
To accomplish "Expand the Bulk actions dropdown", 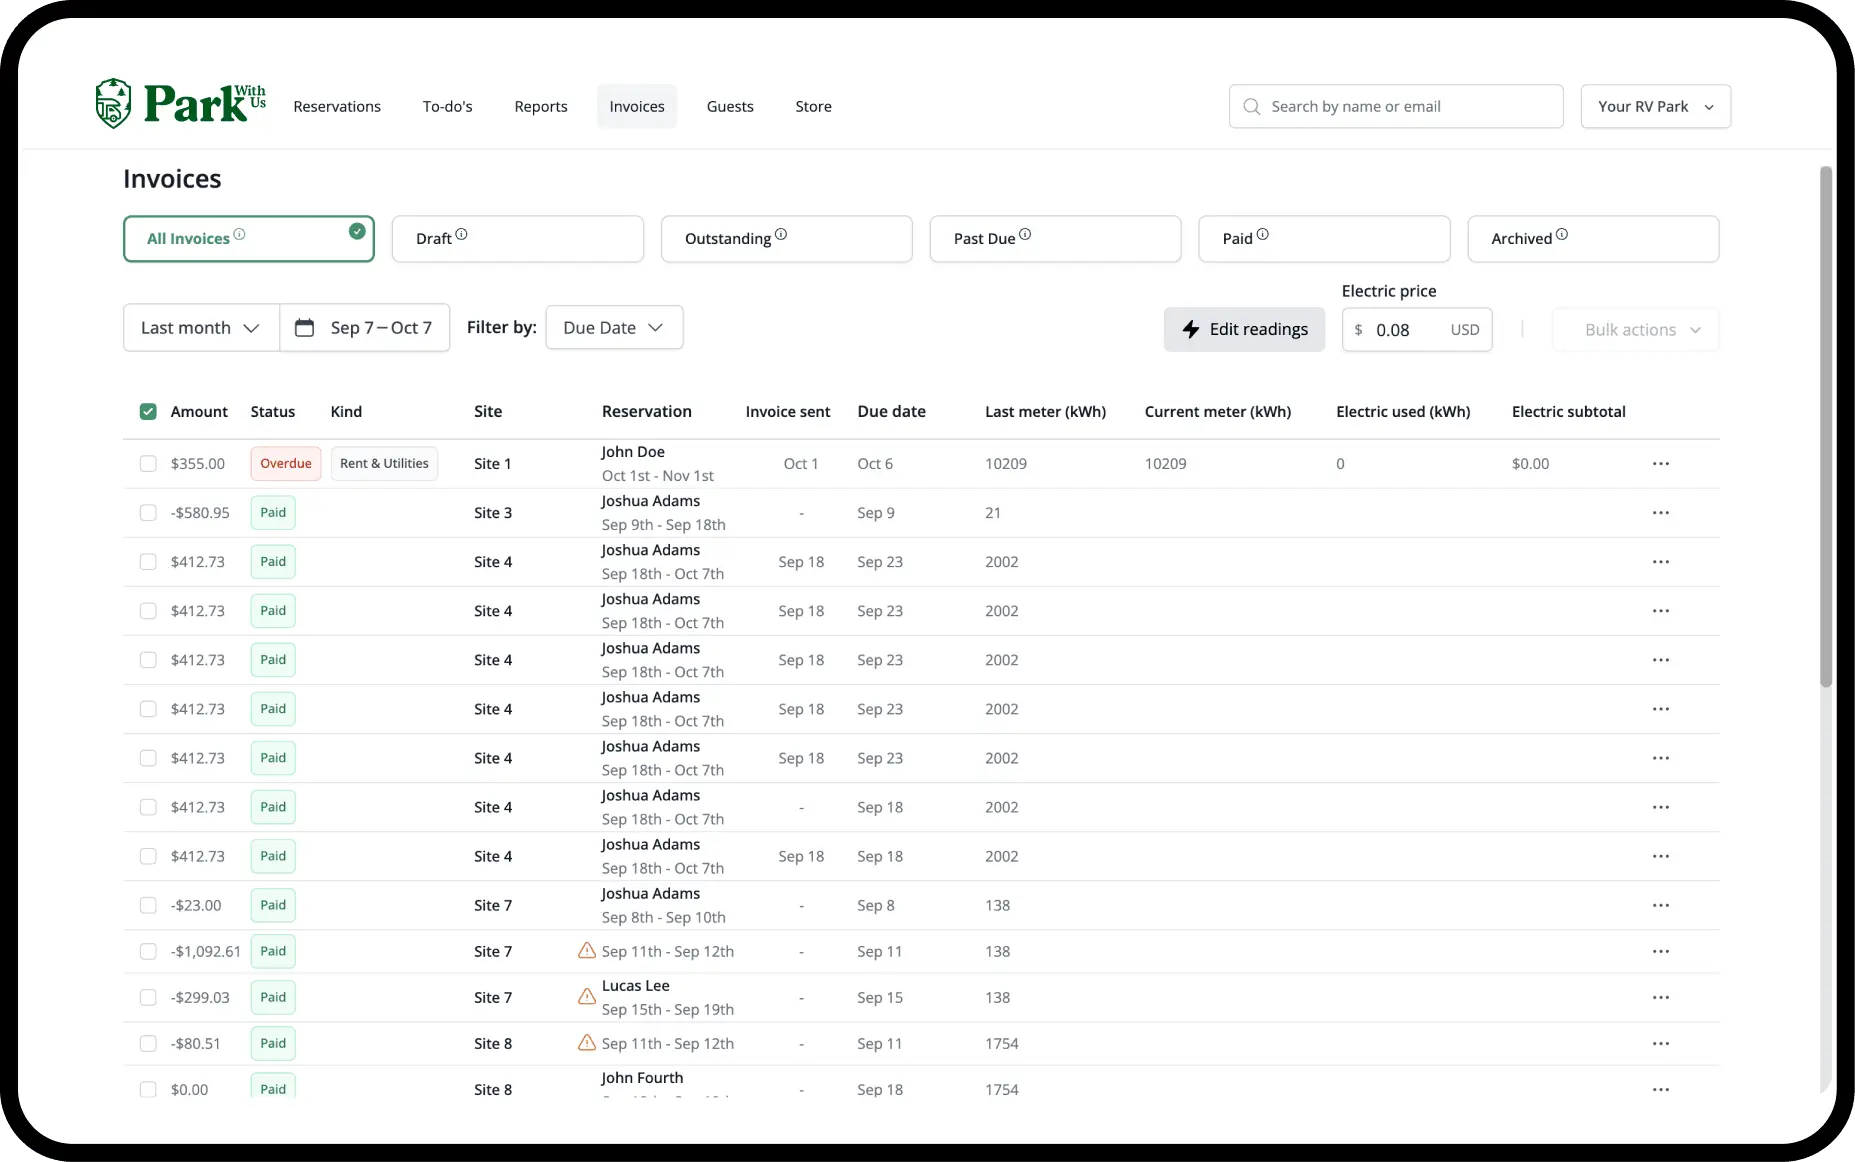I will [1635, 330].
